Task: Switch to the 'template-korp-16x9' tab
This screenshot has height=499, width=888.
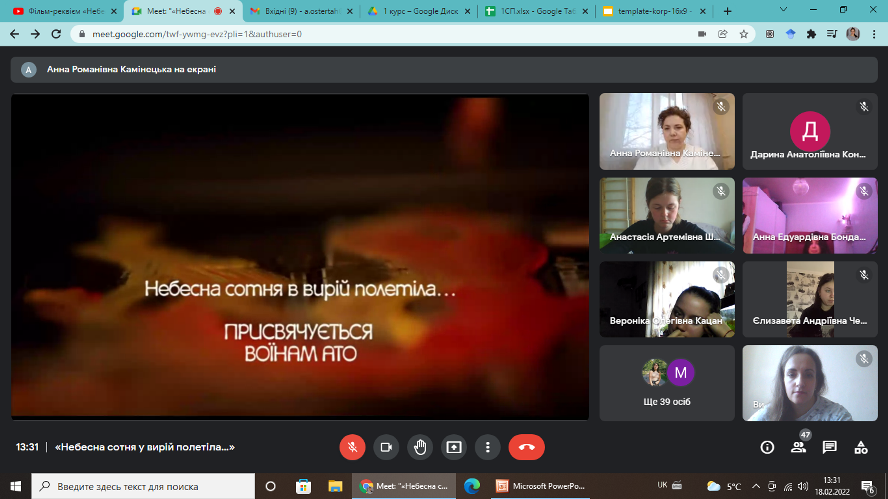Action: pos(653,11)
